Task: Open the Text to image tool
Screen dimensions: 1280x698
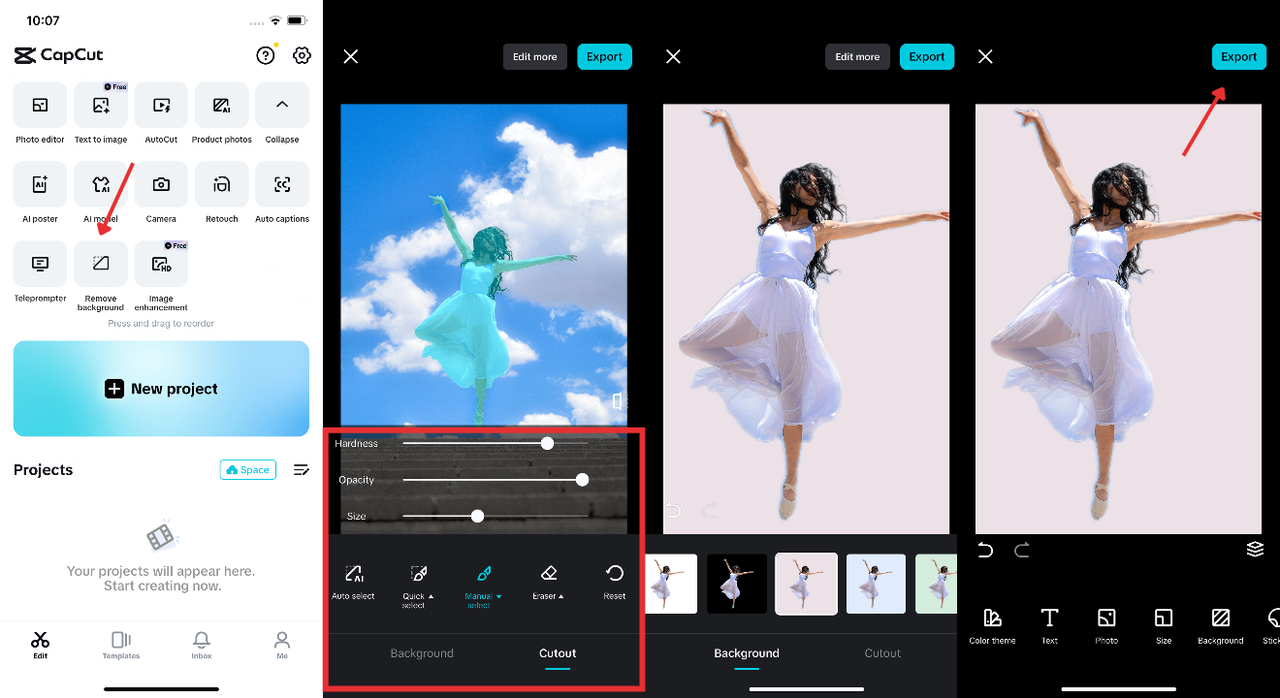Action: click(101, 106)
